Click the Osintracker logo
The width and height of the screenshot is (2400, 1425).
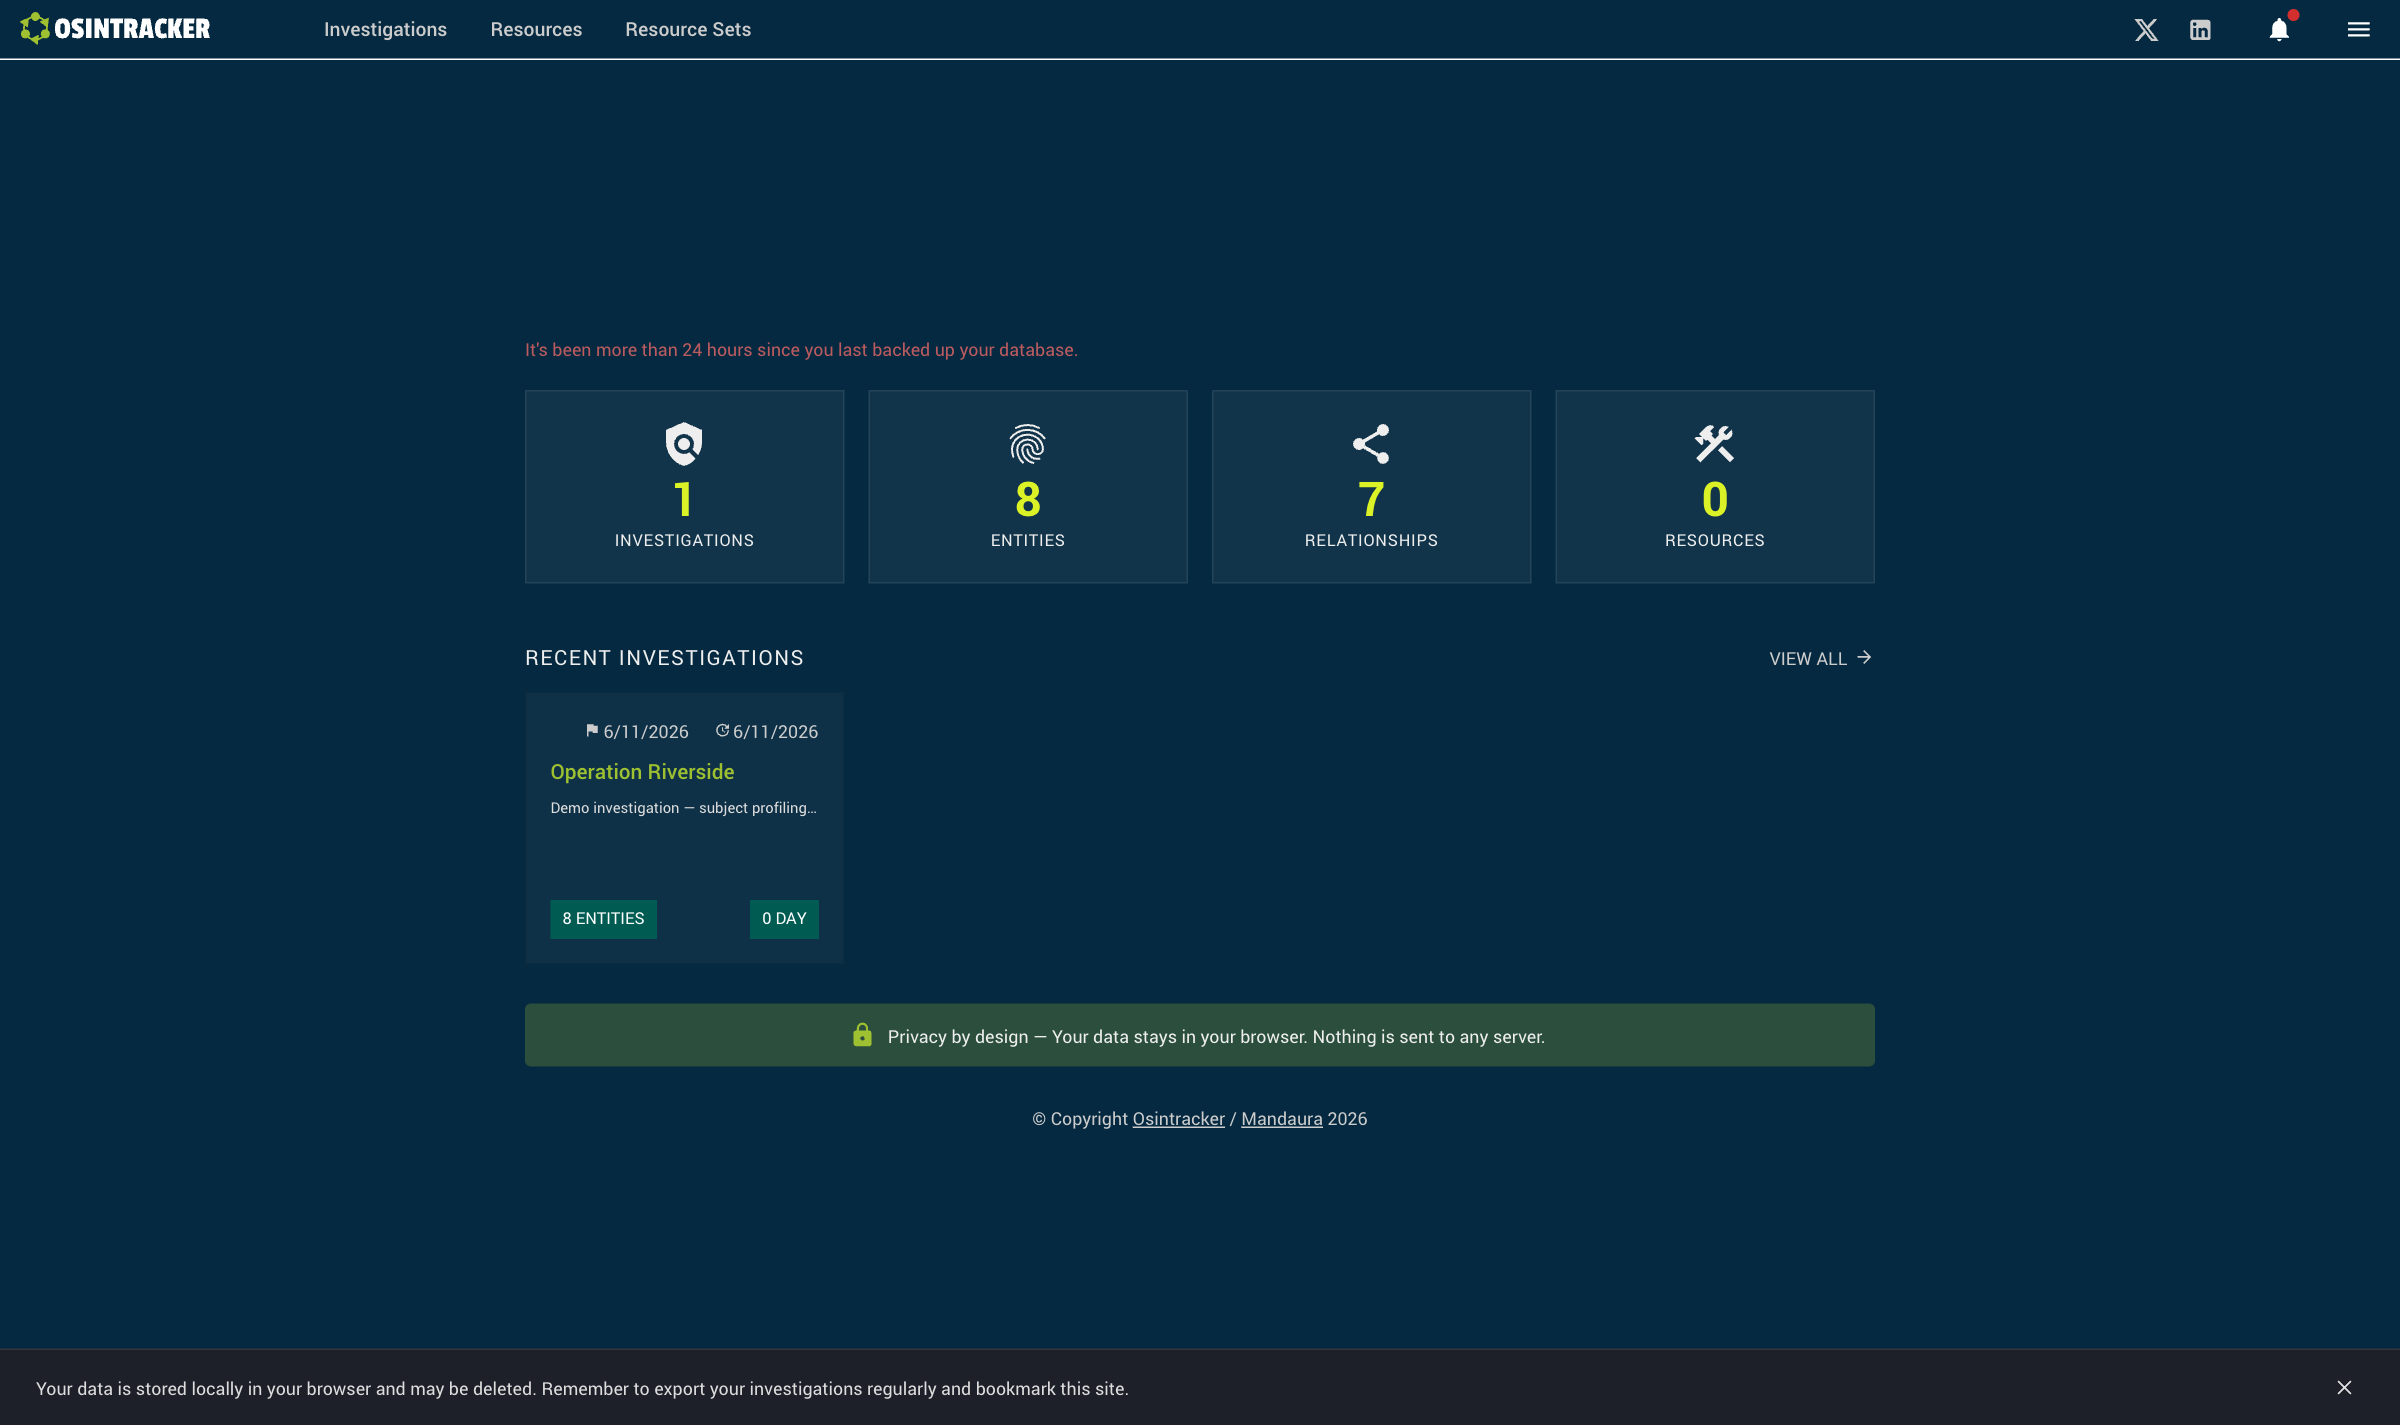coord(115,29)
